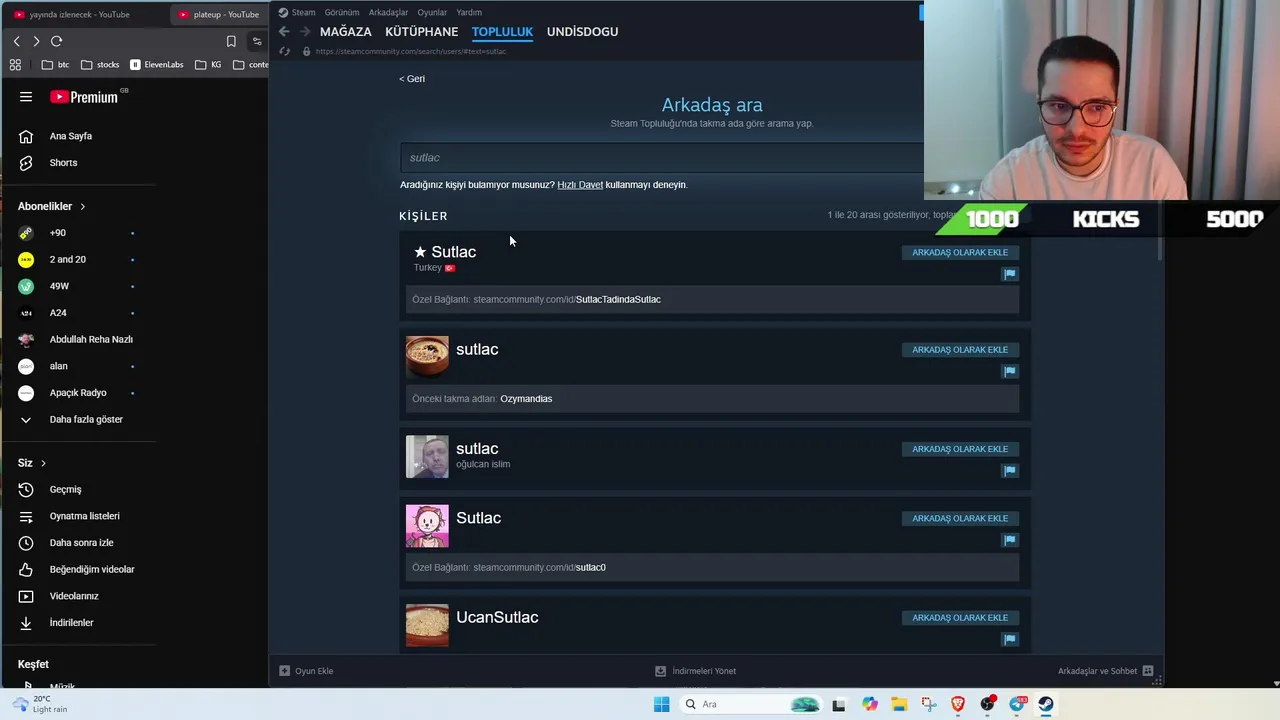Switch to 'plateup - YouTube' browser tab

(x=220, y=14)
